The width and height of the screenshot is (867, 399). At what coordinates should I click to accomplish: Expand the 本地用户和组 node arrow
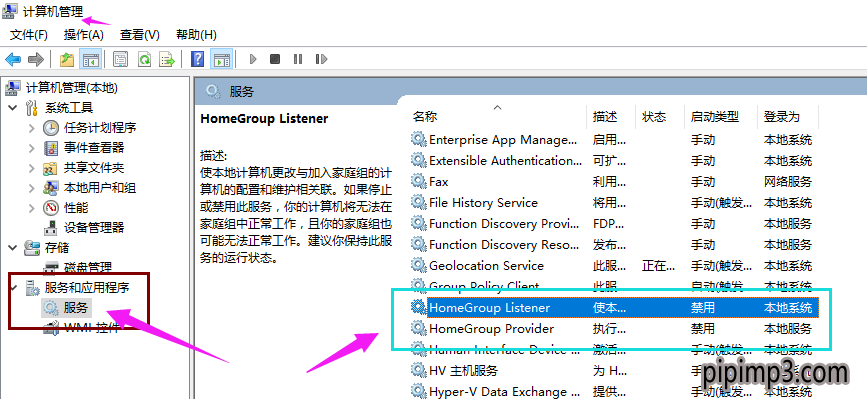tap(32, 188)
